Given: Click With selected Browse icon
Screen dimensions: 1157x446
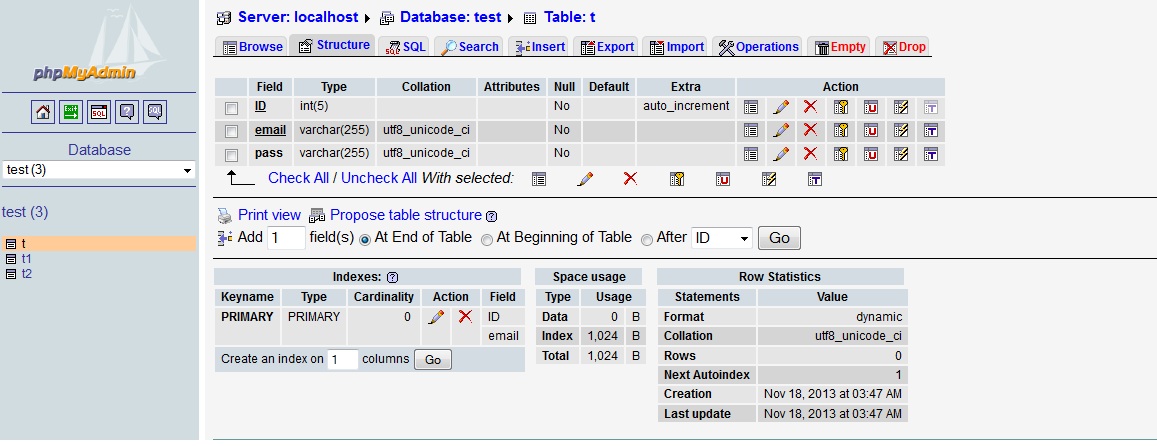Looking at the screenshot, I should pos(539,179).
